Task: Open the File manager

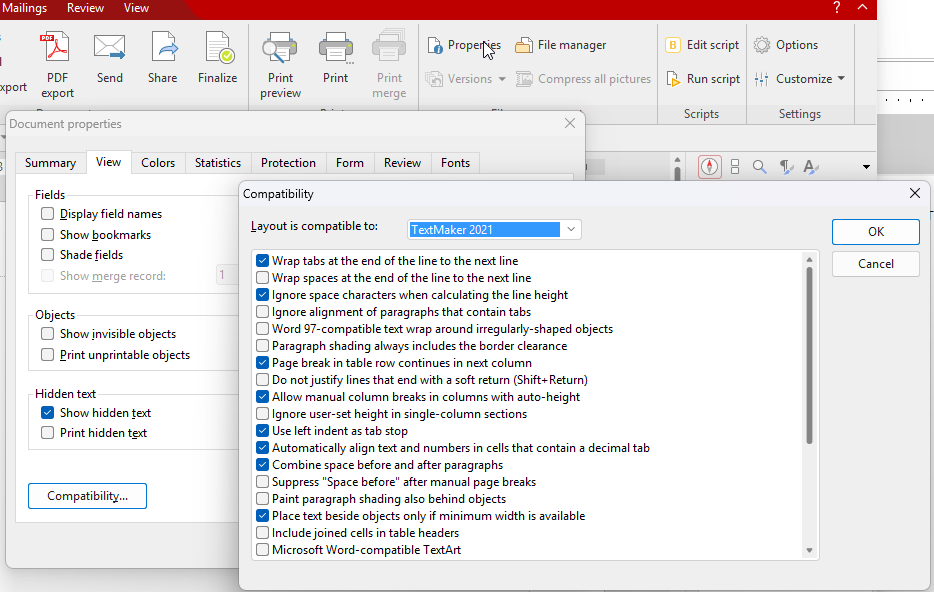Action: (x=560, y=45)
